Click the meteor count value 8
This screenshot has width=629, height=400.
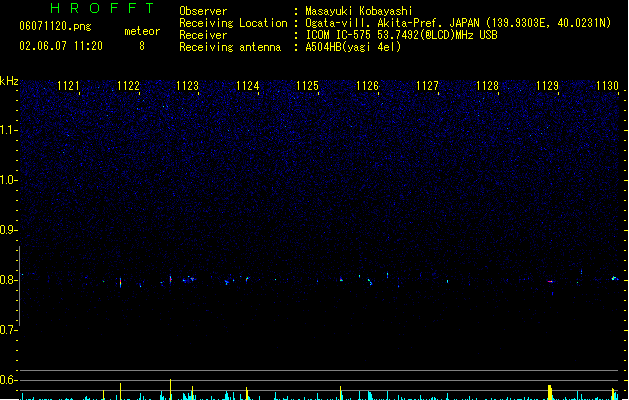tap(142, 46)
